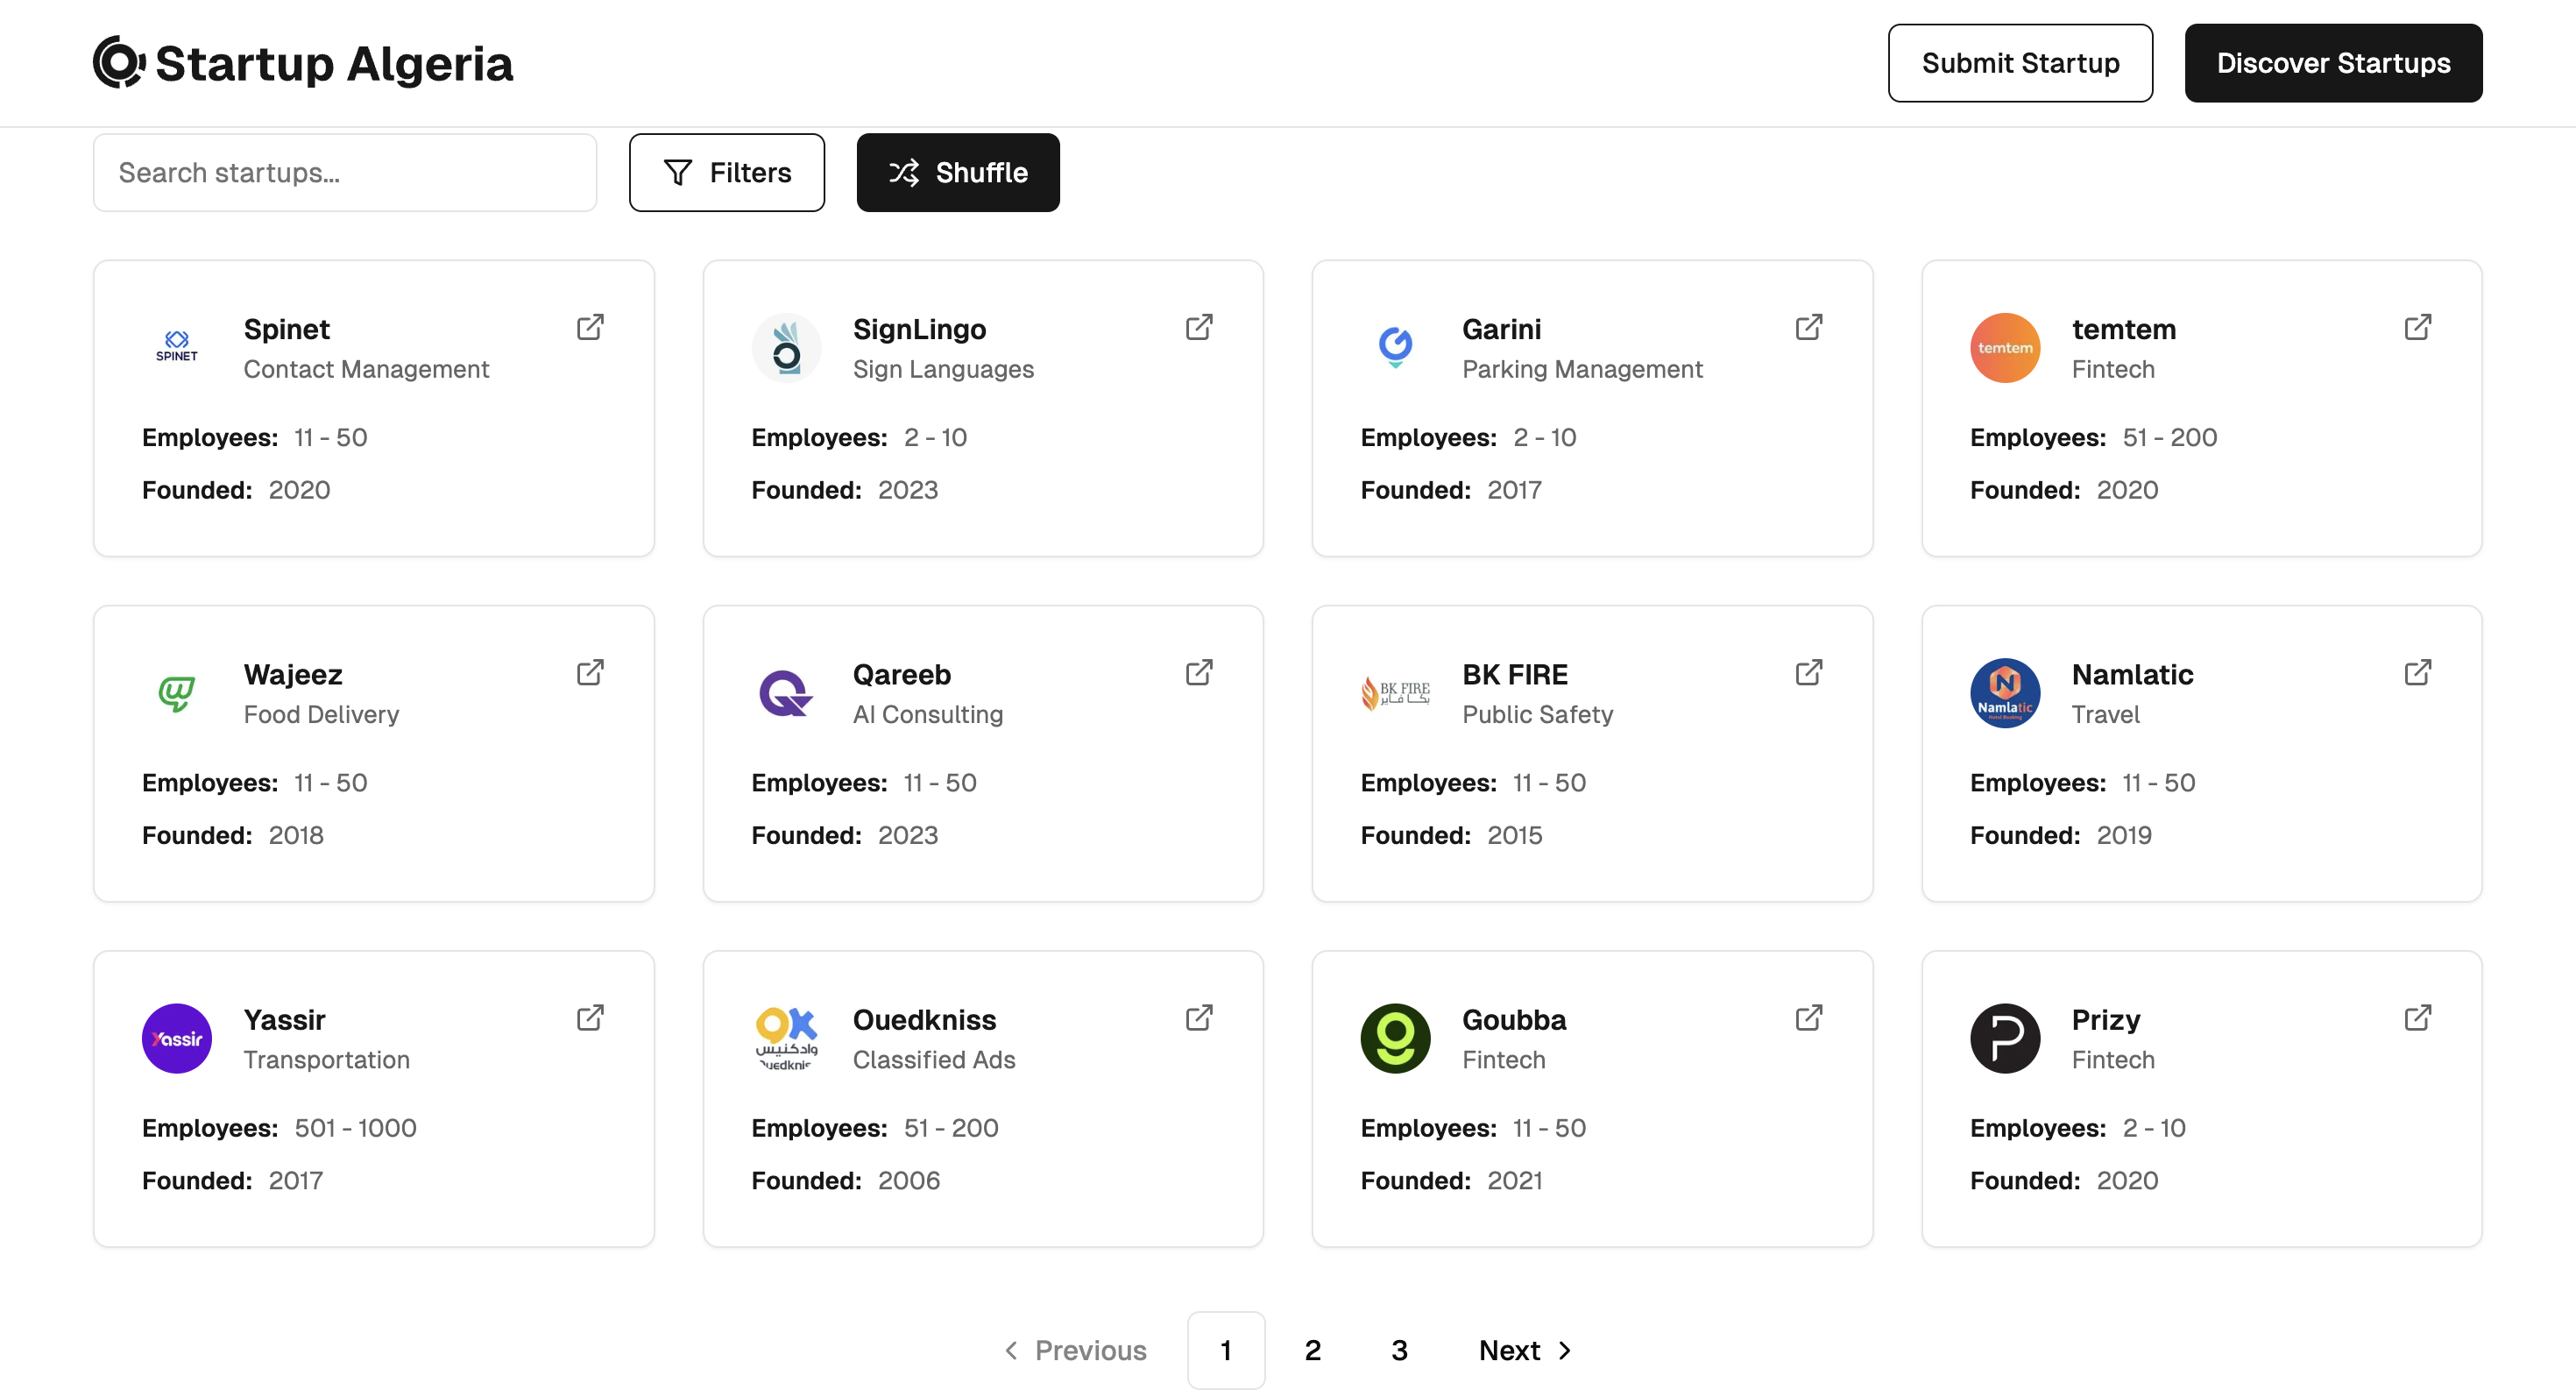Open Qareeb external link icon

tap(1199, 672)
